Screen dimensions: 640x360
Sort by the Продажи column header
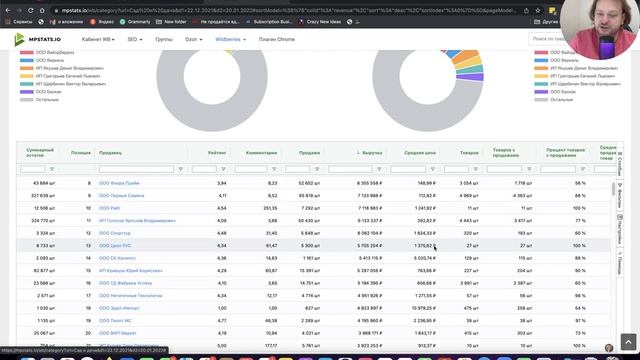click(x=309, y=153)
